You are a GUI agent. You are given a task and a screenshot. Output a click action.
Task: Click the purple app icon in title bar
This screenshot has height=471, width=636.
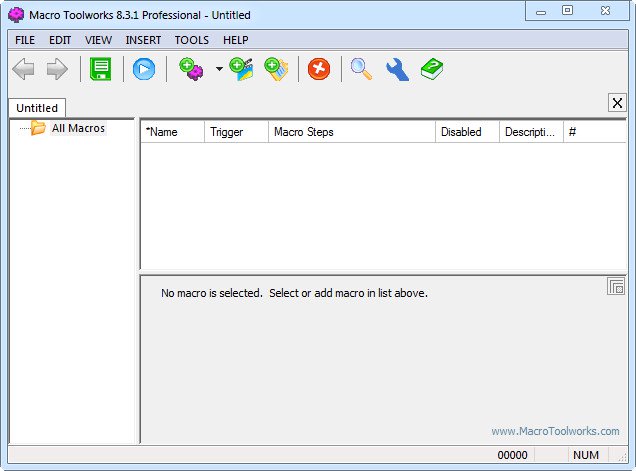16,15
